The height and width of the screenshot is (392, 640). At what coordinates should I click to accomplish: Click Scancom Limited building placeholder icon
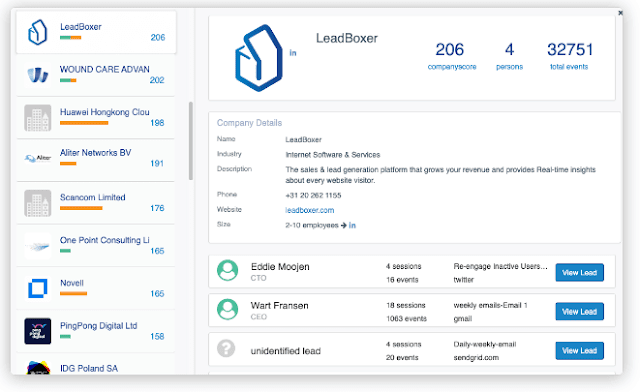tap(38, 203)
